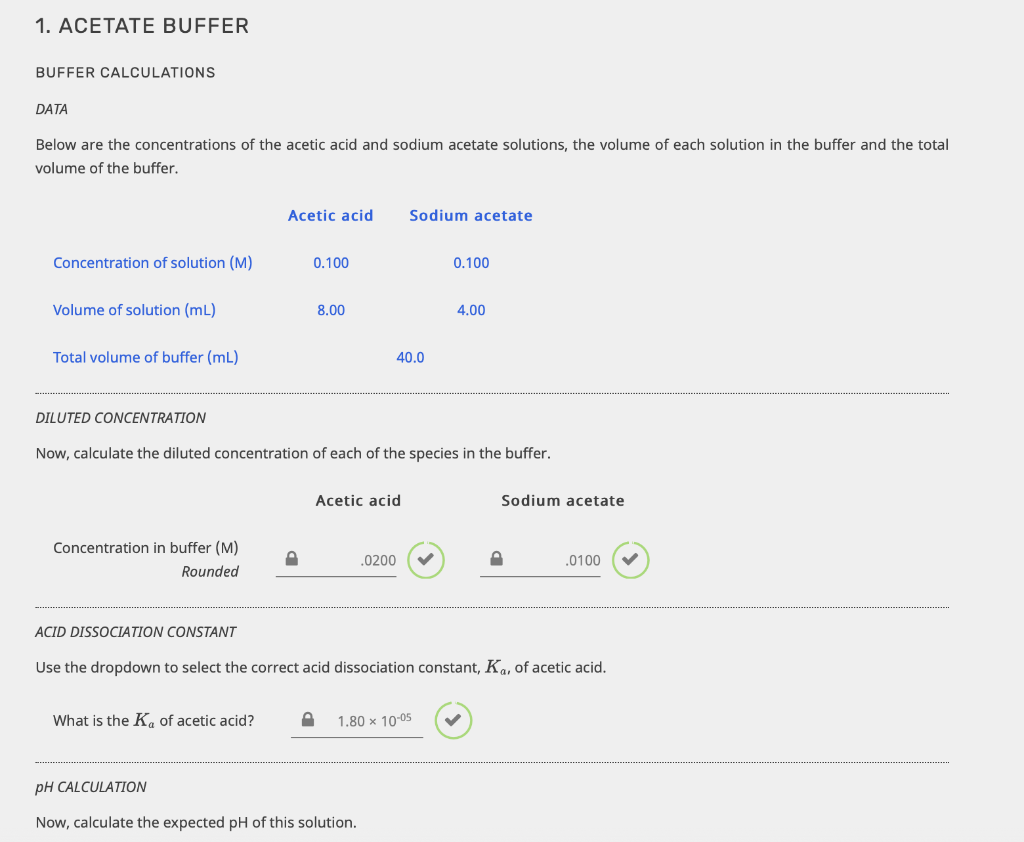Click the 'Acetic acid' column header
The width and height of the screenshot is (1024, 842).
[x=330, y=215]
